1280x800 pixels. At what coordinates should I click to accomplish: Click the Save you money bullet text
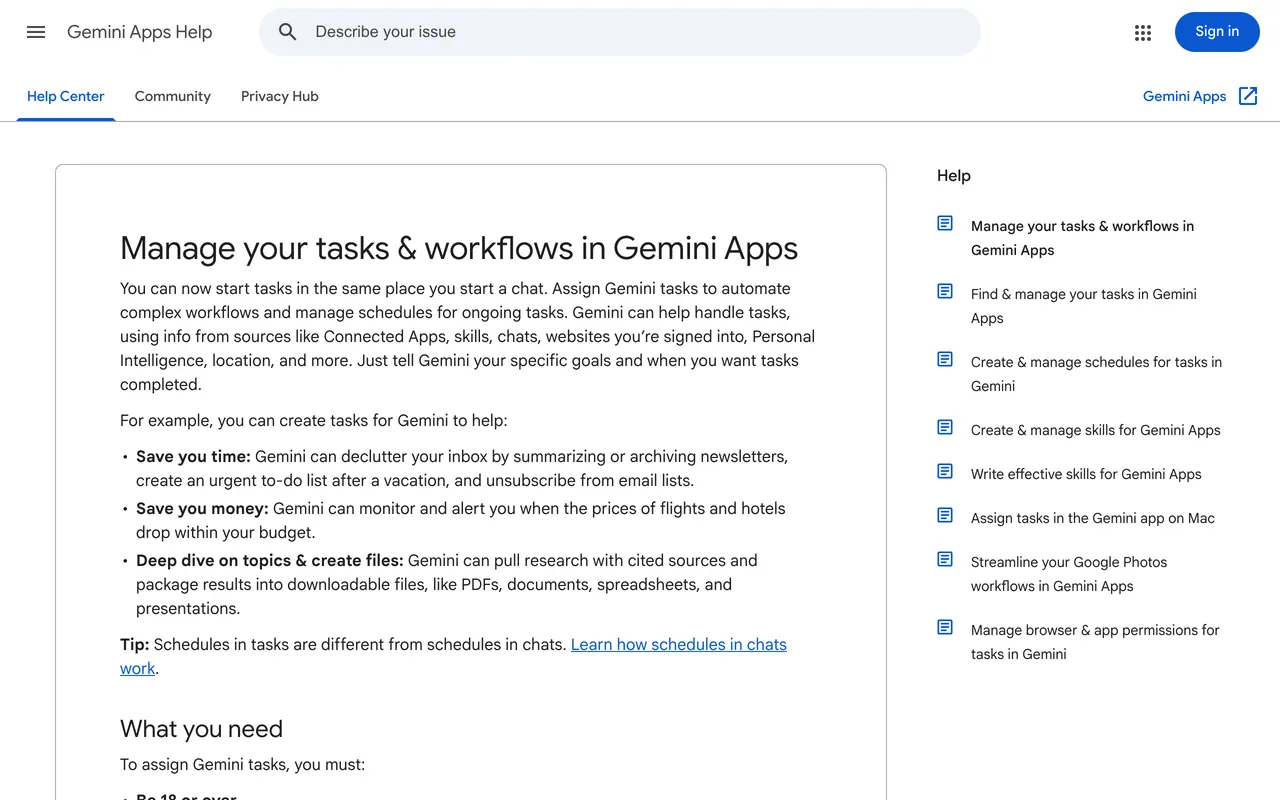coord(202,508)
